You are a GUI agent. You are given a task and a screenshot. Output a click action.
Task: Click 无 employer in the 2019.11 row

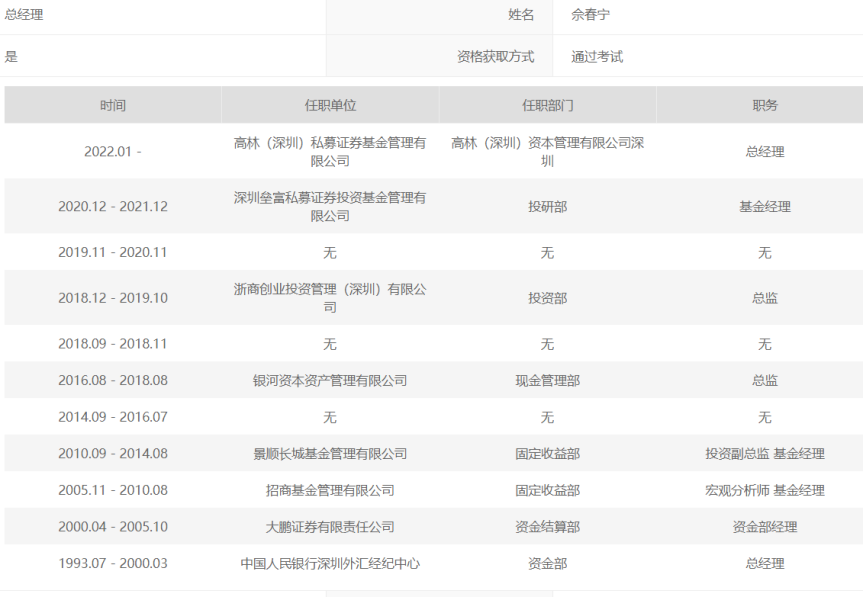(330, 252)
